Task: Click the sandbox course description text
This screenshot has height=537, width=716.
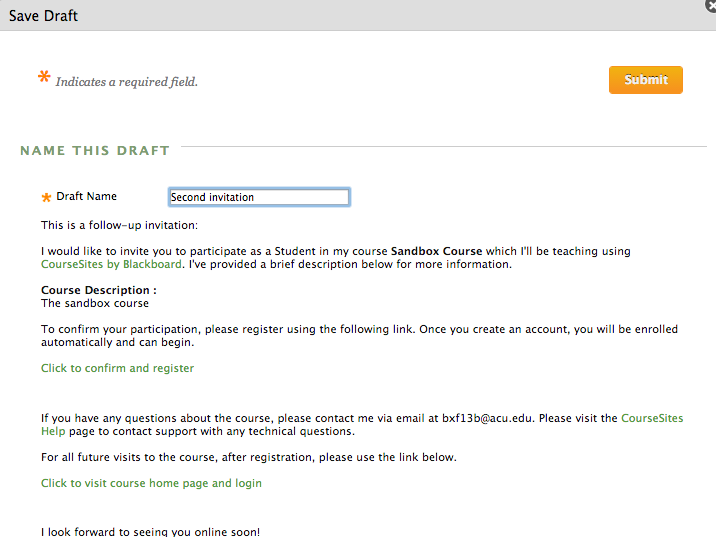Action: point(95,303)
